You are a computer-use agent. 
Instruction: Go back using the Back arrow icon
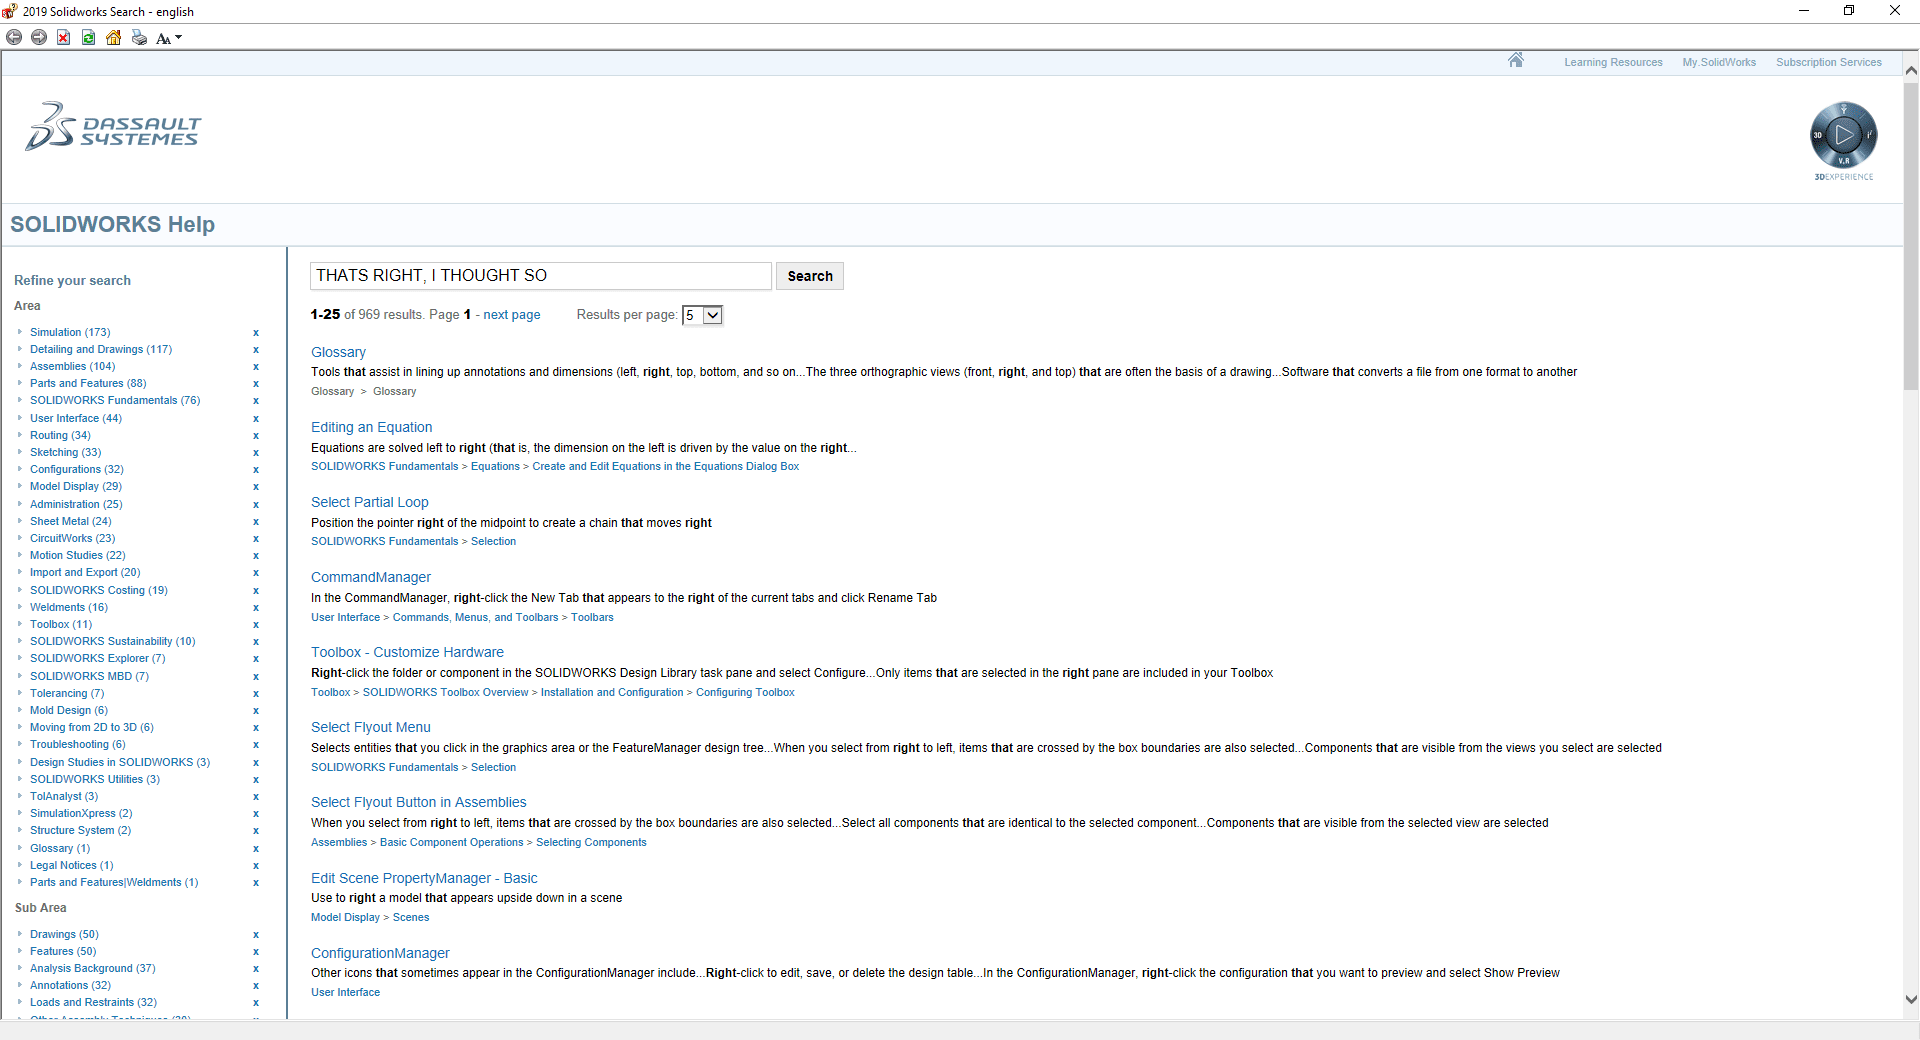click(14, 38)
